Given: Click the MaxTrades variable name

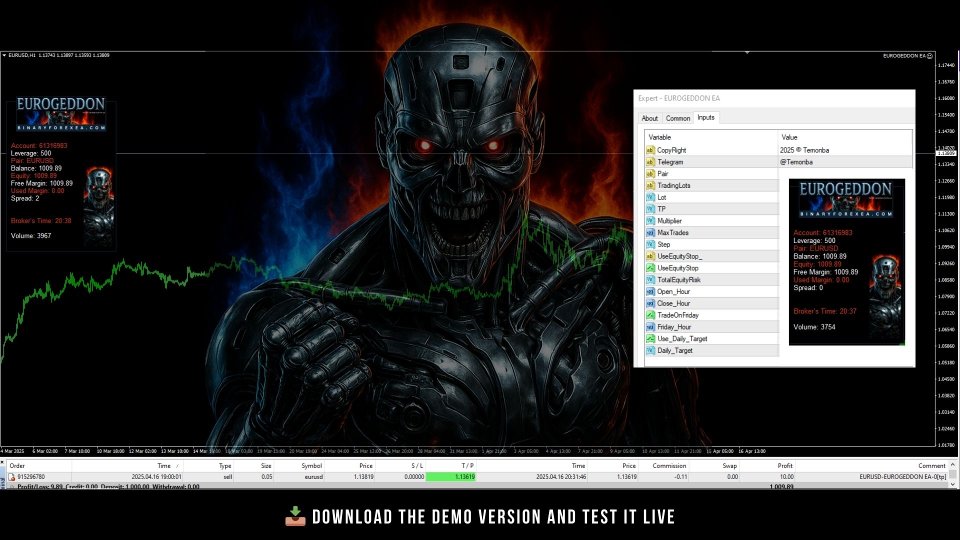Looking at the screenshot, I should [673, 233].
